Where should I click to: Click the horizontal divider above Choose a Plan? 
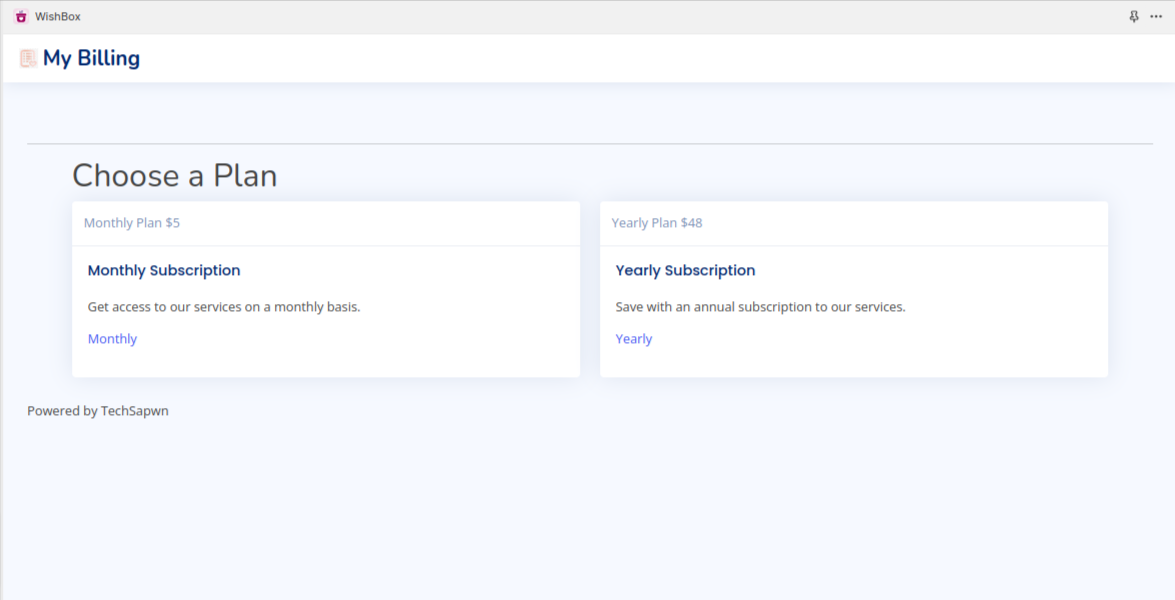click(x=590, y=144)
